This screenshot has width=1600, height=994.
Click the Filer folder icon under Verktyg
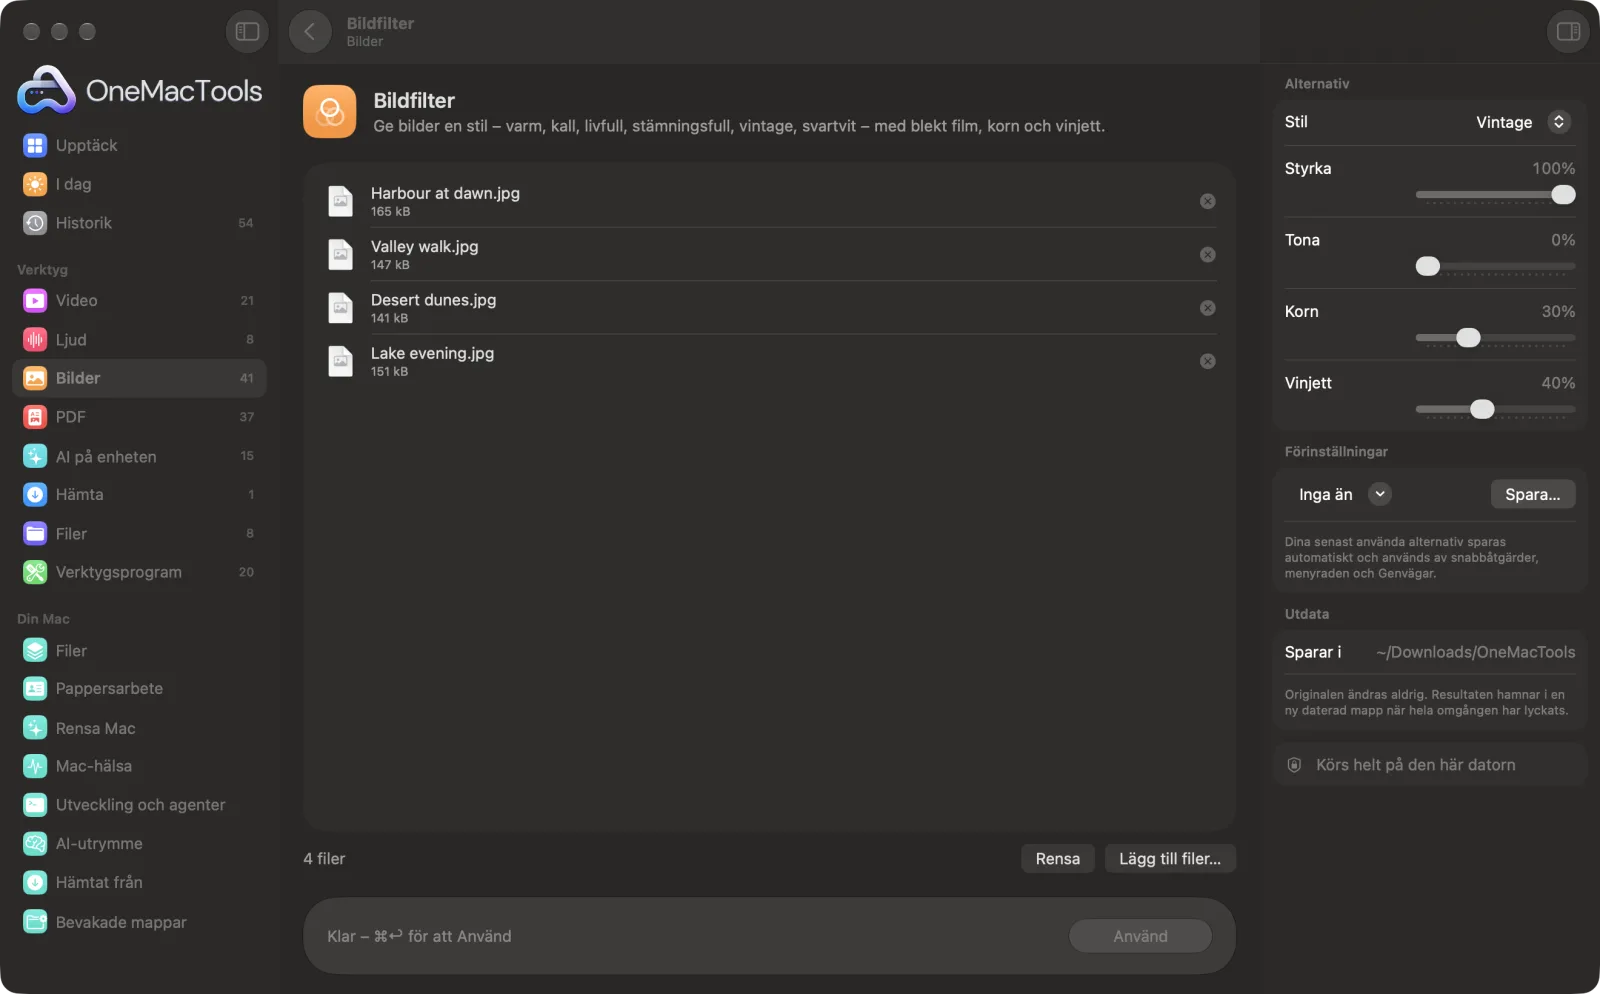(x=35, y=534)
